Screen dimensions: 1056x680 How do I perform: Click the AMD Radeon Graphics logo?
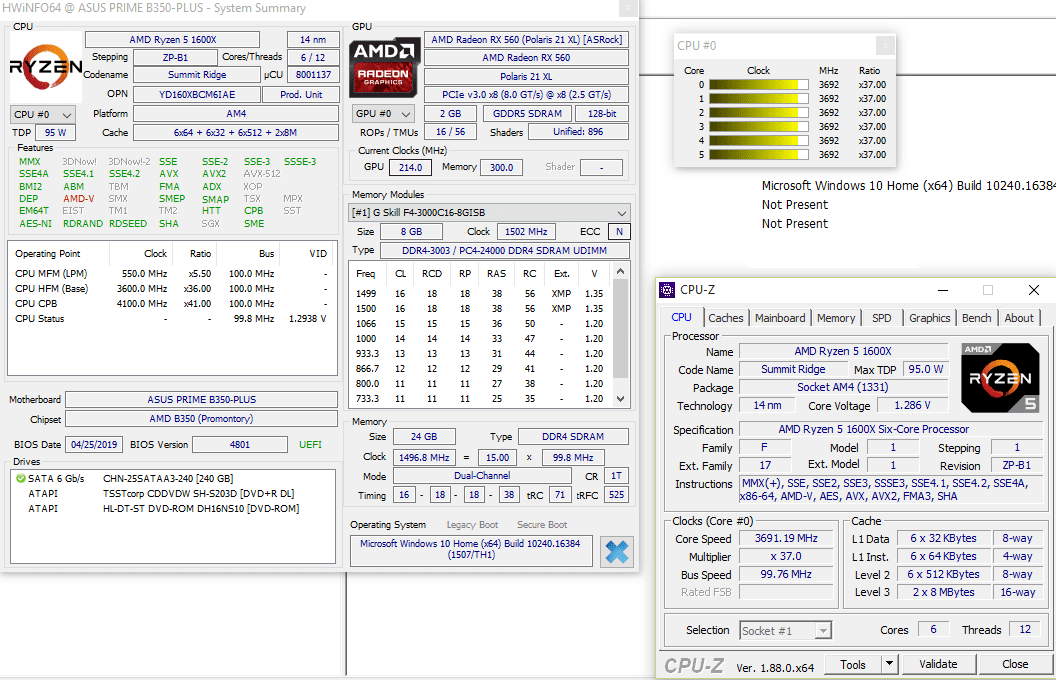tap(384, 67)
